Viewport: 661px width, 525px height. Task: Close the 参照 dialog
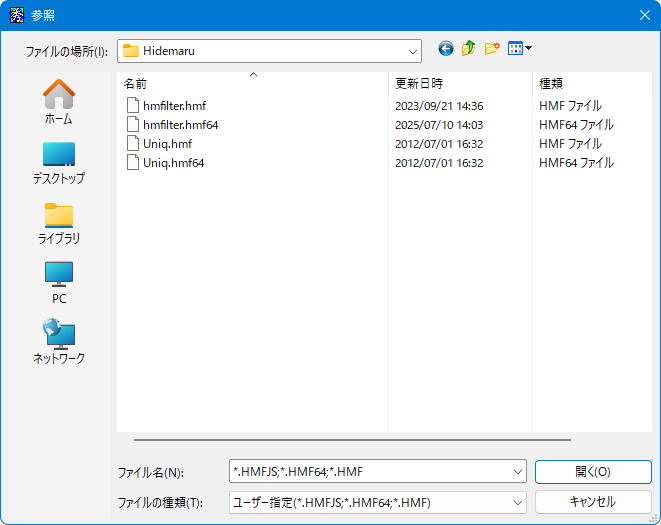645,15
